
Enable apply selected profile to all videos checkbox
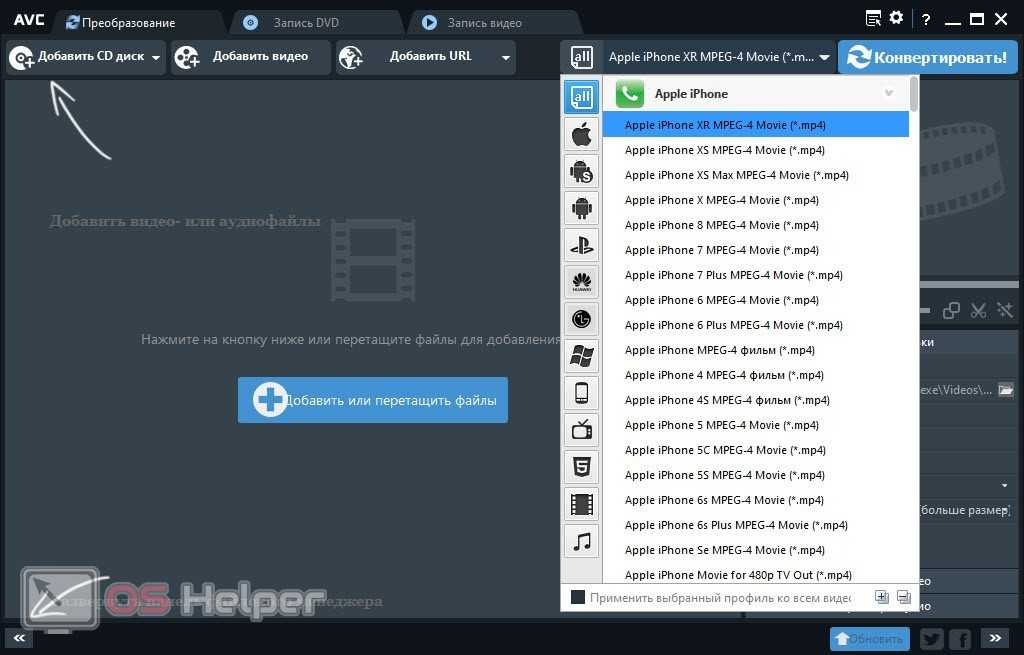577,598
